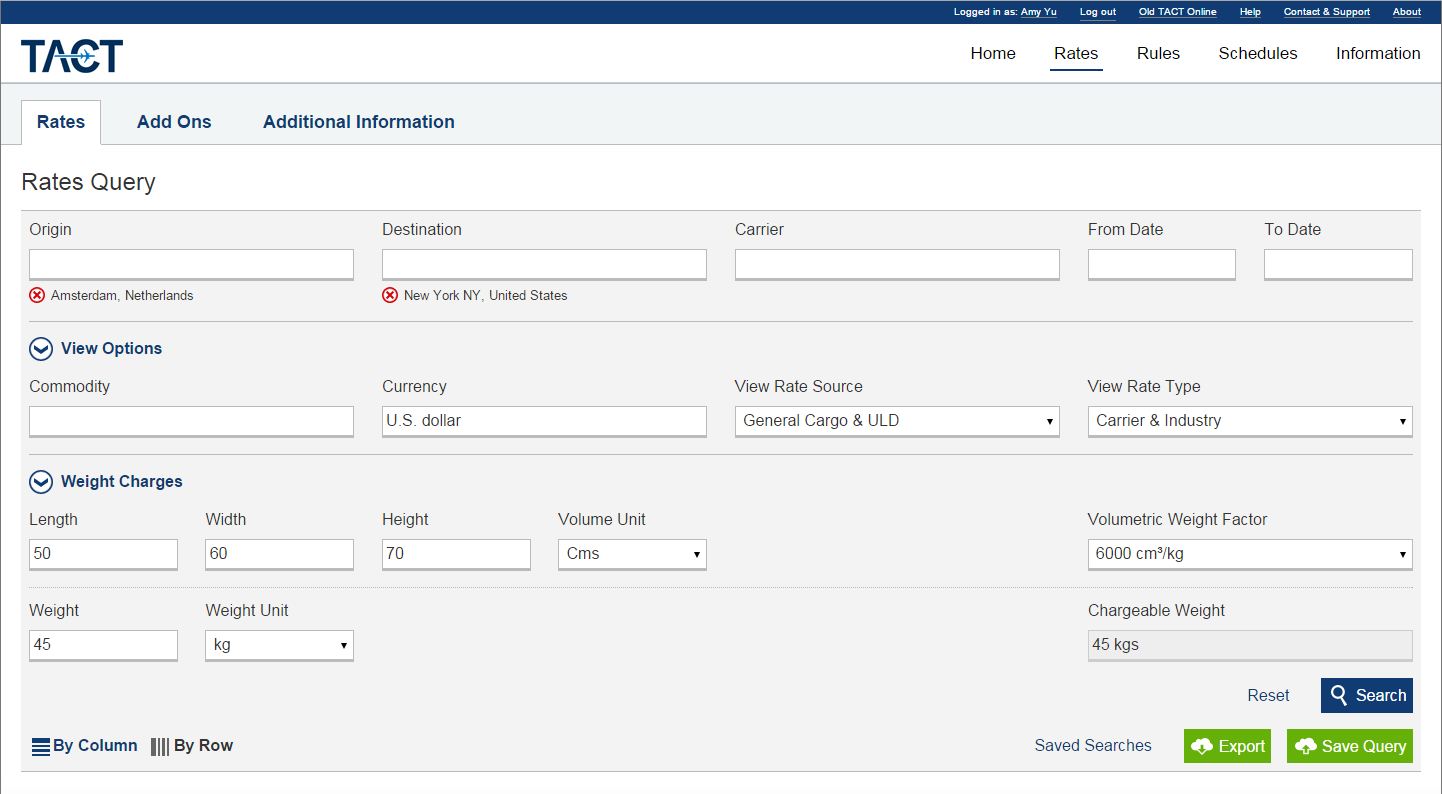Collapse the View Options section
1442x794 pixels.
pos(41,349)
